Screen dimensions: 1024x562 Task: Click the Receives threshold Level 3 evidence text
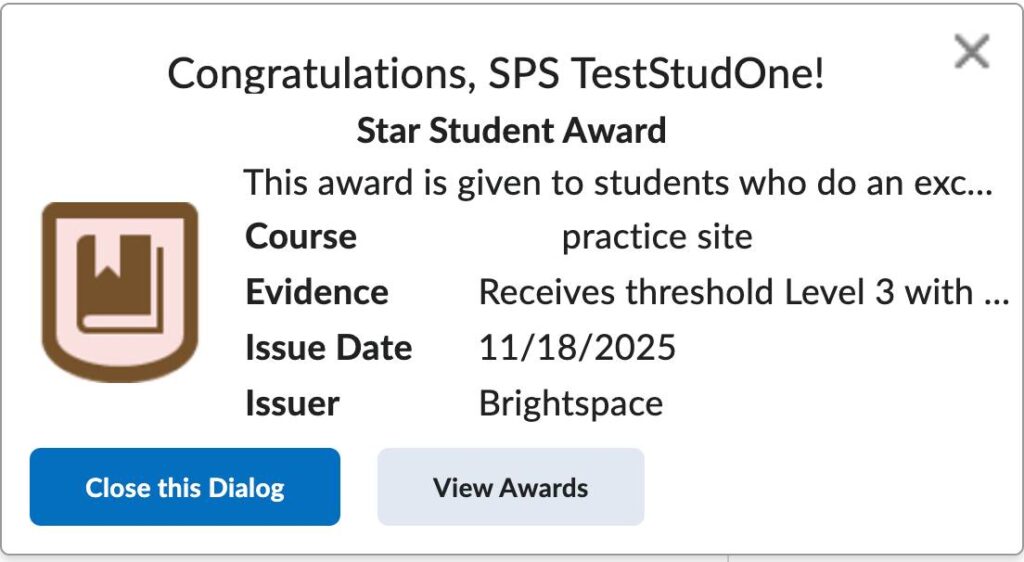(726, 292)
